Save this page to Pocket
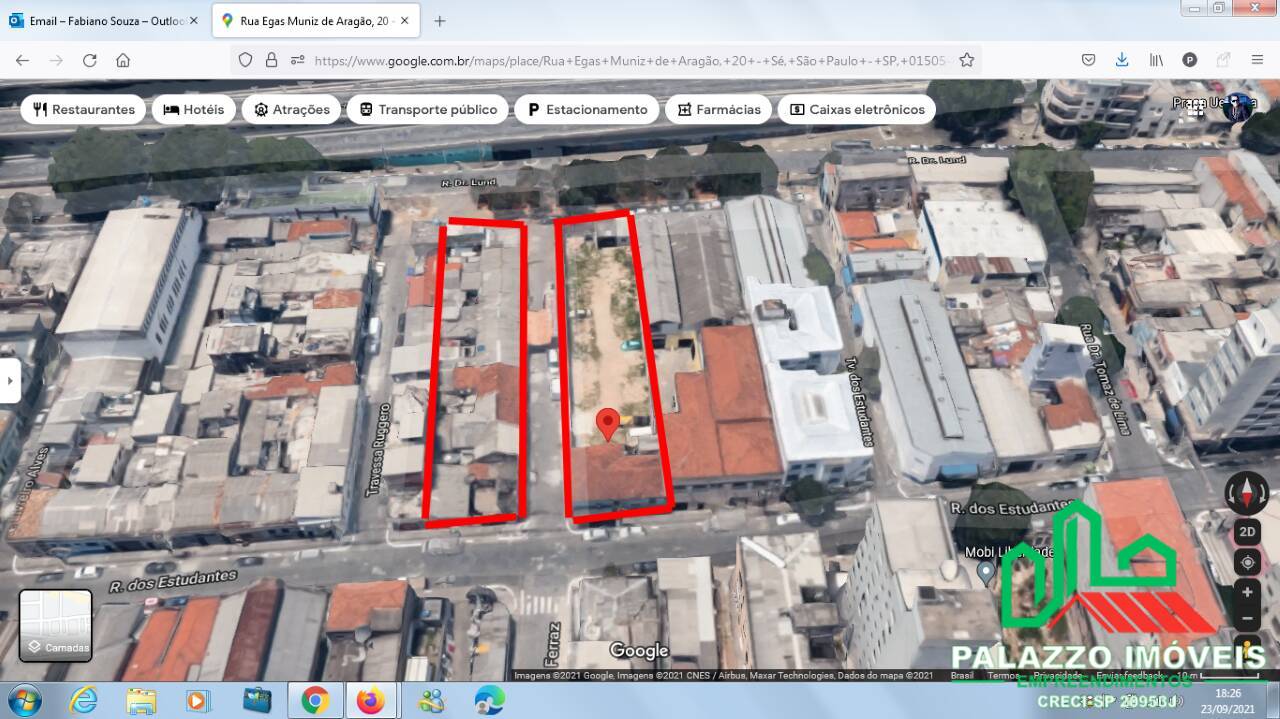The image size is (1280, 719). point(1088,60)
